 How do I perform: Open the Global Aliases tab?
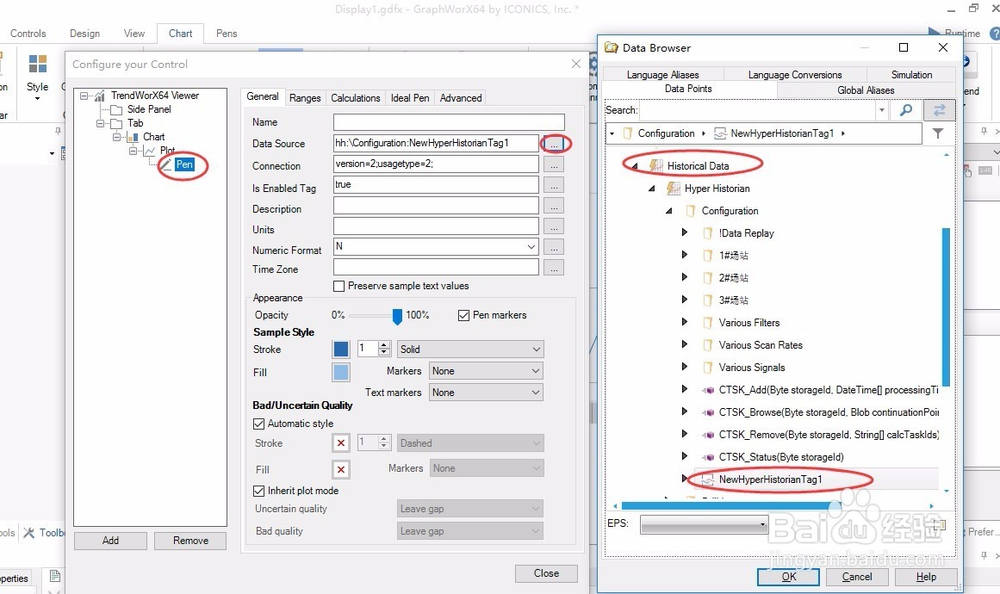point(865,91)
